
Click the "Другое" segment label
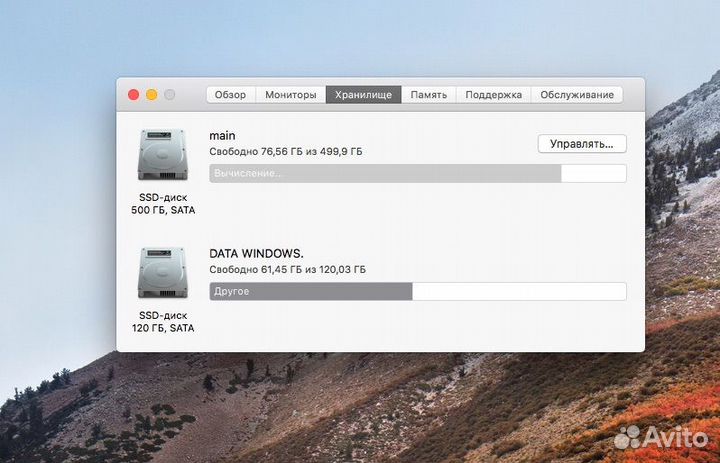[231, 292]
